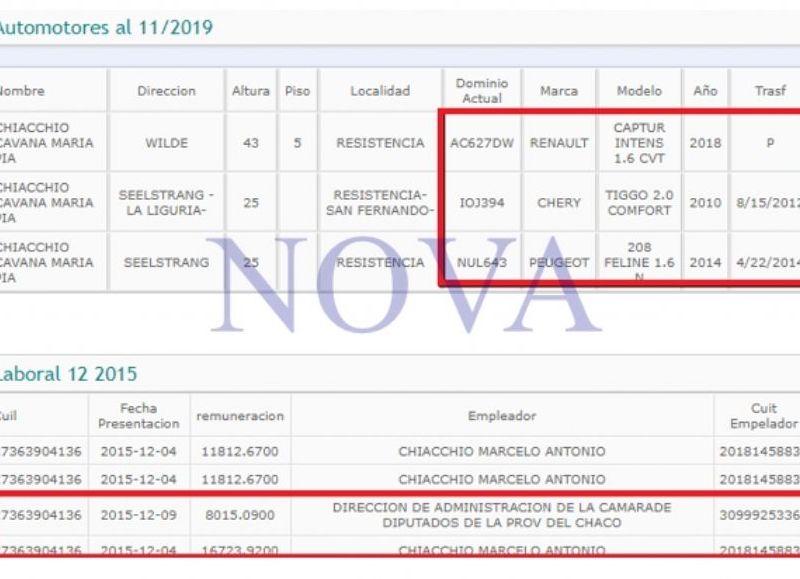This screenshot has width=800, height=579.
Task: Select the Direccion column header
Action: click(x=166, y=91)
